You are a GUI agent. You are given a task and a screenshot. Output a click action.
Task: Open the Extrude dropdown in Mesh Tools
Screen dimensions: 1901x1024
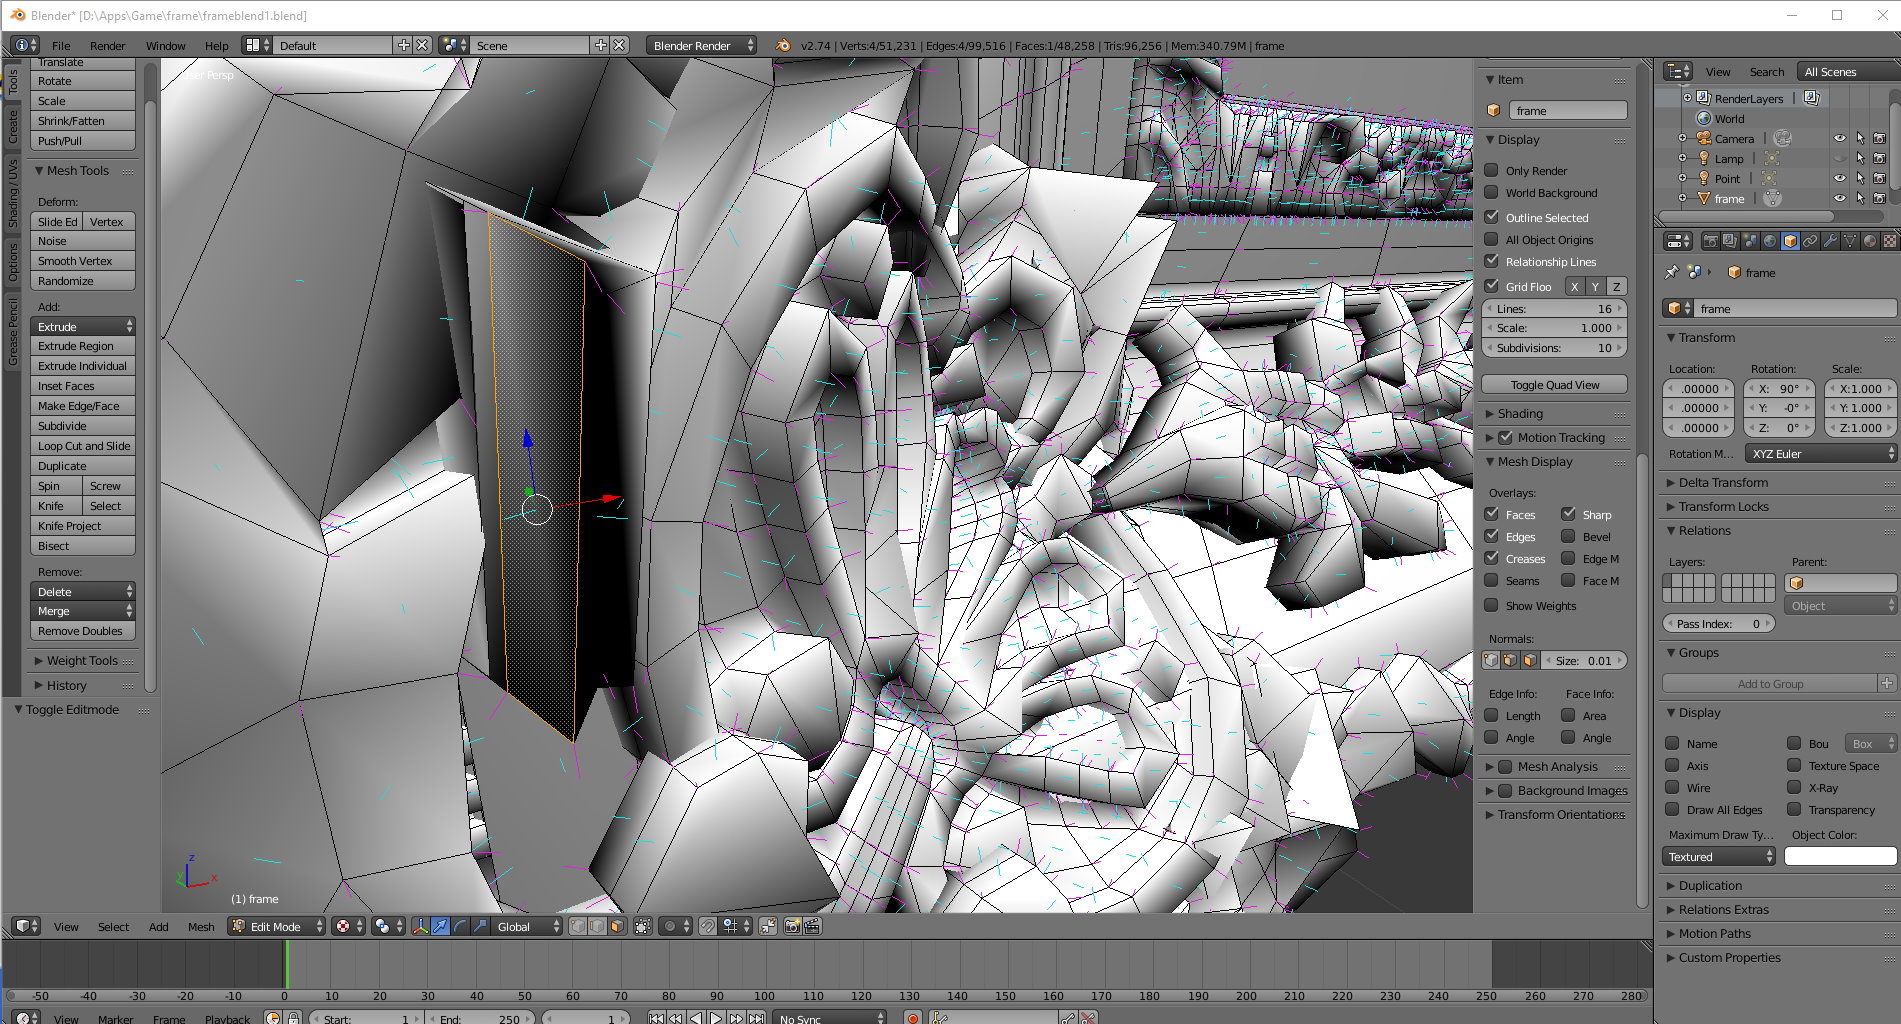[83, 327]
